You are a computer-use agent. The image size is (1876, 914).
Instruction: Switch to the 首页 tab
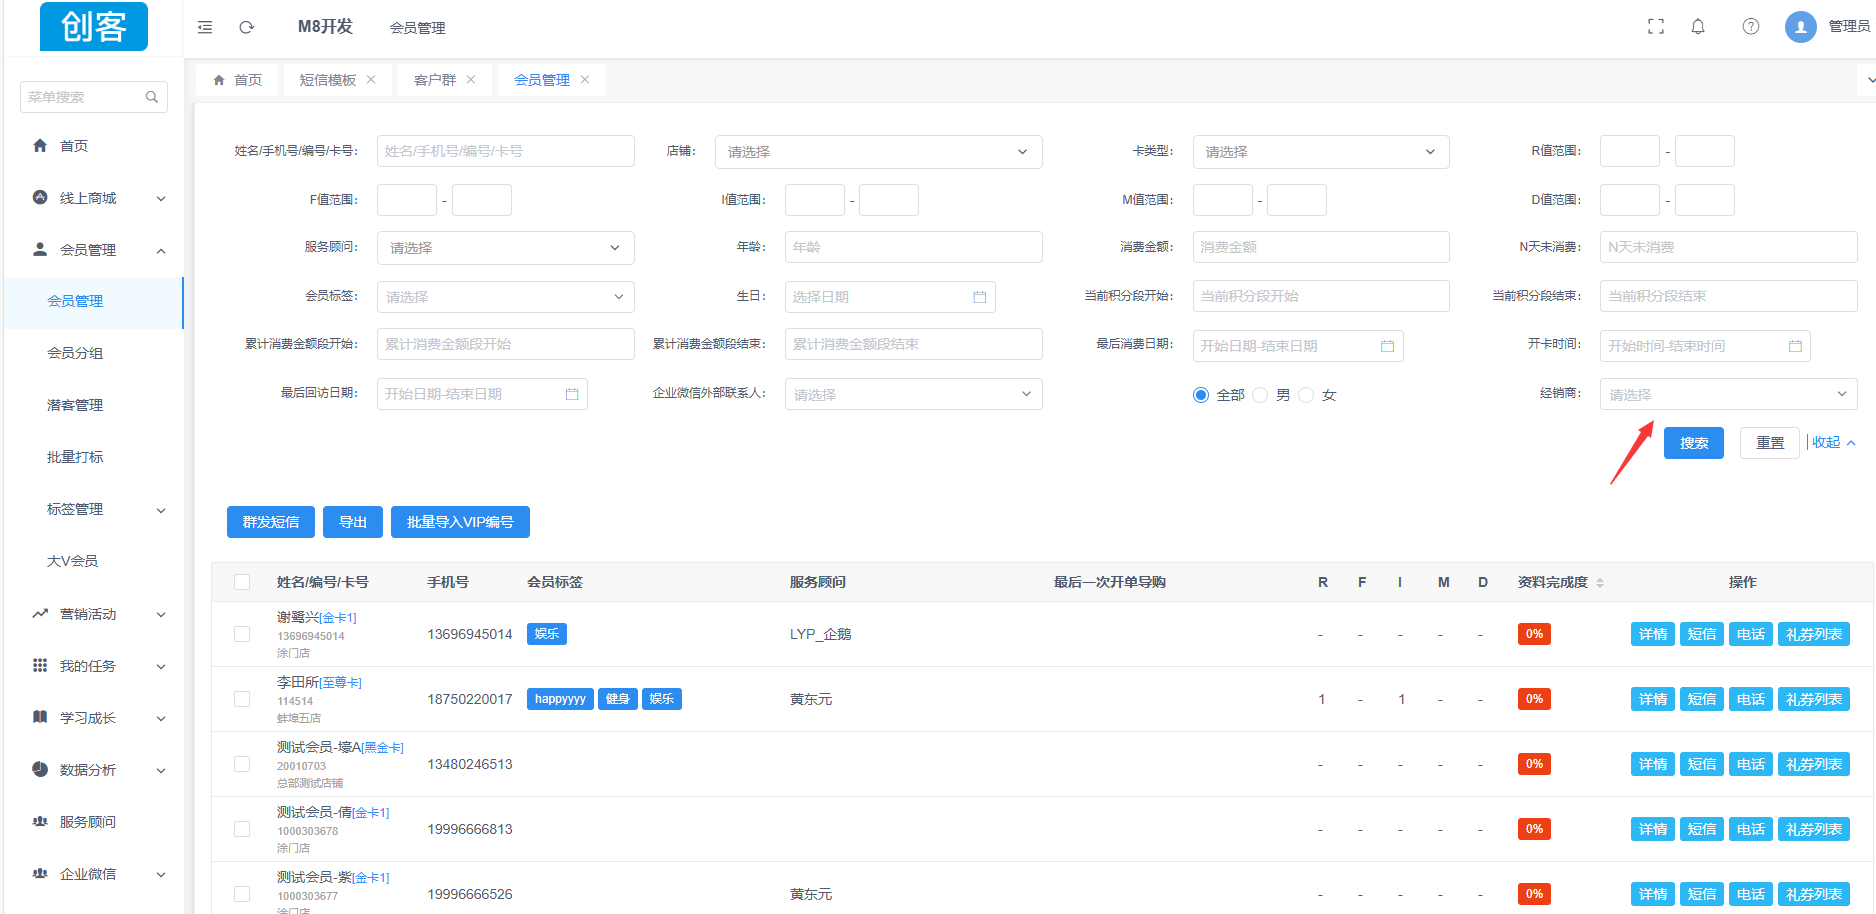[238, 80]
